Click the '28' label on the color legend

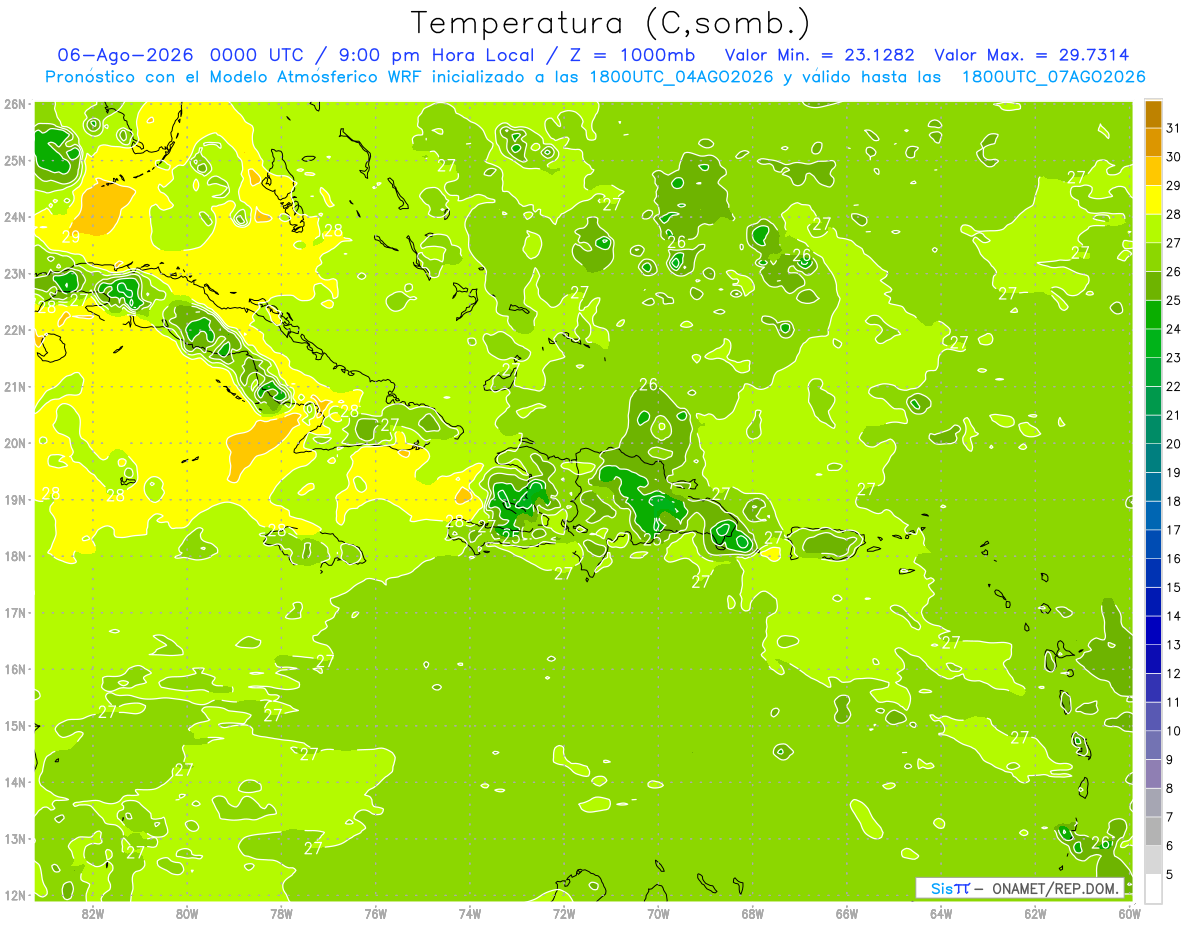point(1173,214)
